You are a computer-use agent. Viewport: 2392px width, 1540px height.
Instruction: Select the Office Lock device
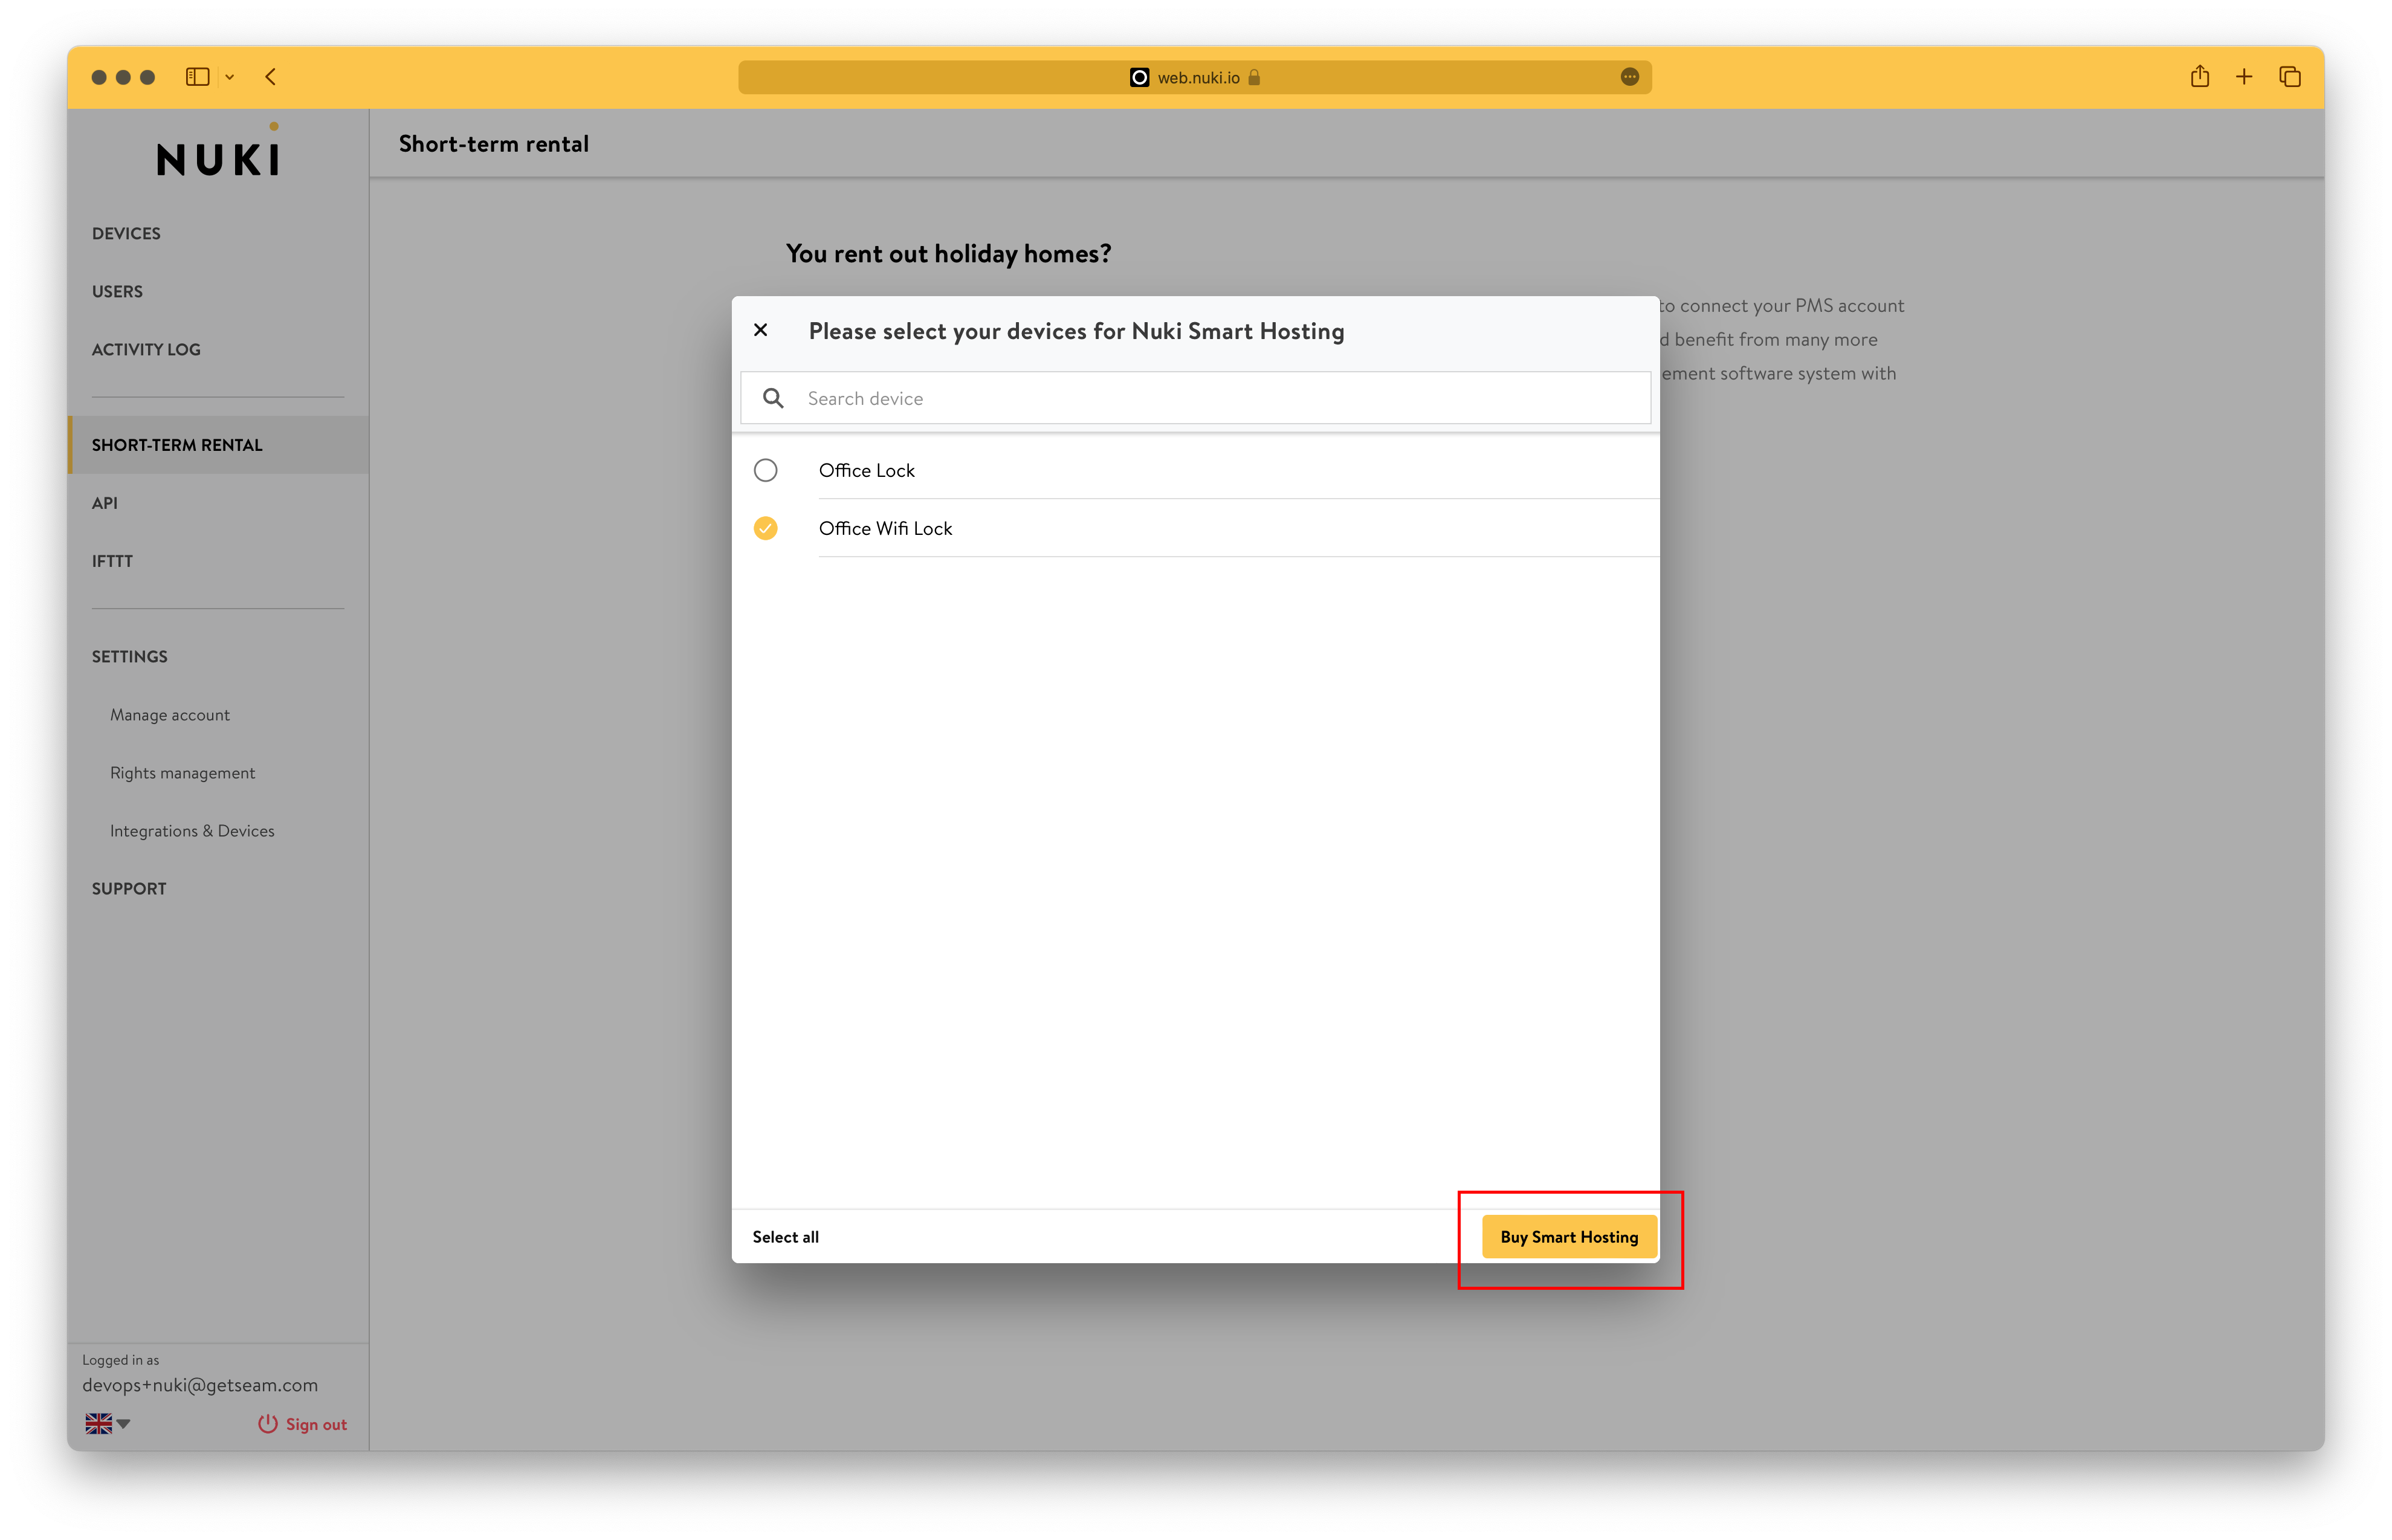tap(766, 470)
